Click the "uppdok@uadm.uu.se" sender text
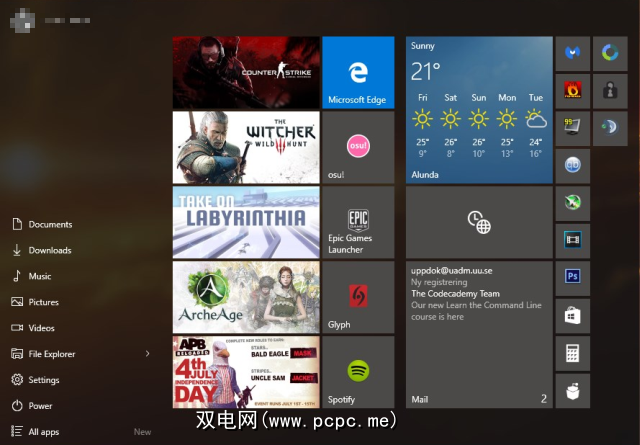The width and height of the screenshot is (640, 445). (x=451, y=271)
